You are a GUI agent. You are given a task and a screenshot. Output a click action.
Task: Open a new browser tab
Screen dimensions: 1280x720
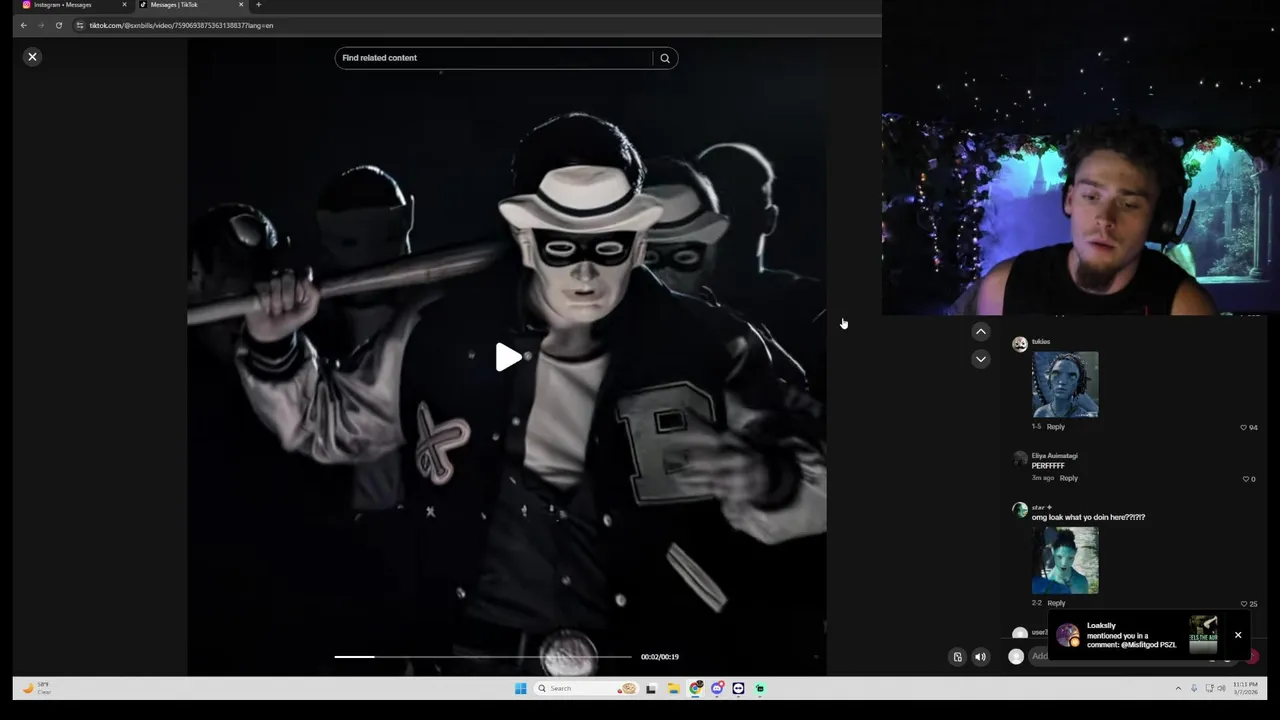258,5
